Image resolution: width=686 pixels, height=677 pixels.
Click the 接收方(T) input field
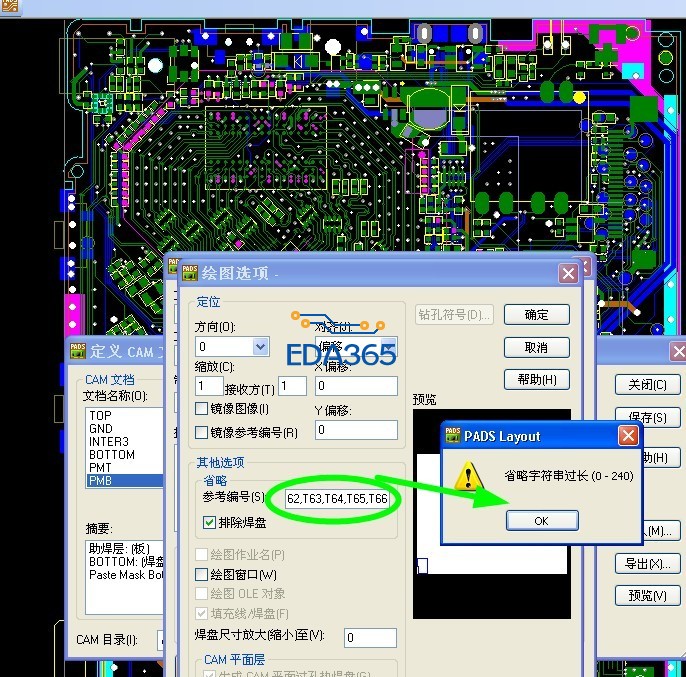tap(292, 386)
